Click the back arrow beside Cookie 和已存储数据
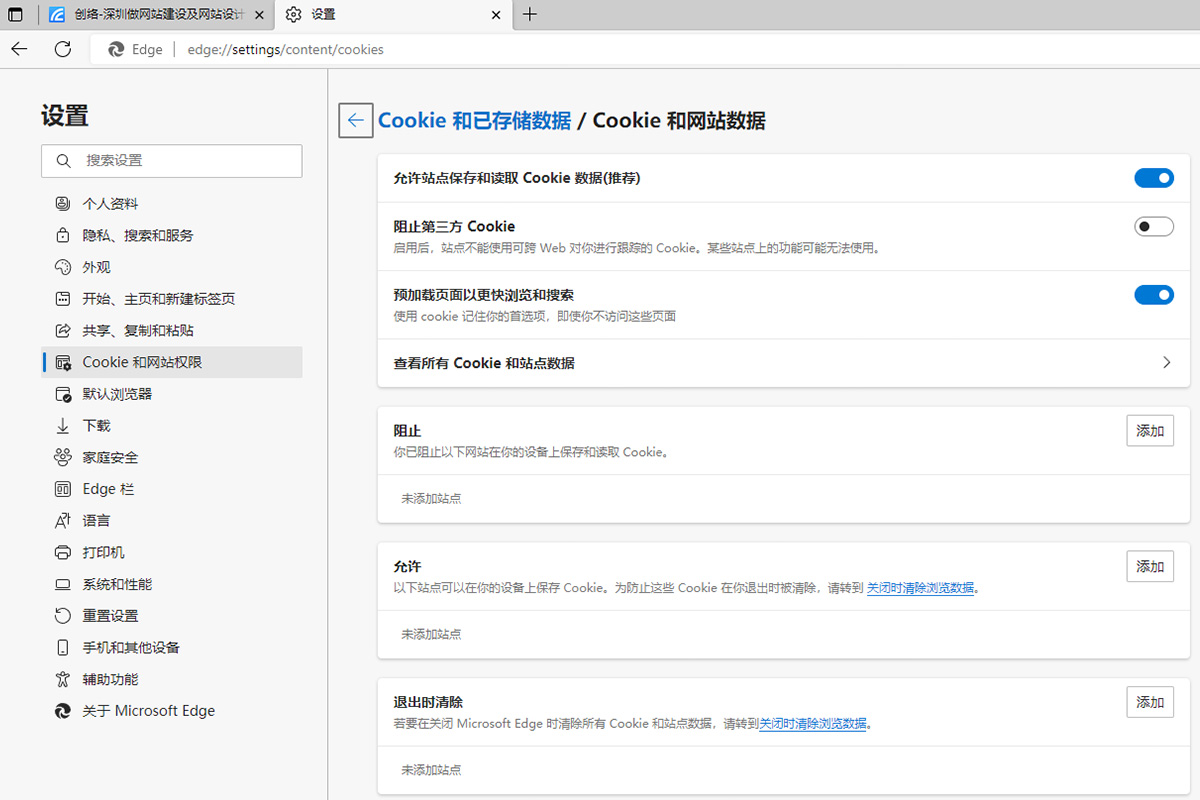Image resolution: width=1200 pixels, height=800 pixels. coord(355,121)
